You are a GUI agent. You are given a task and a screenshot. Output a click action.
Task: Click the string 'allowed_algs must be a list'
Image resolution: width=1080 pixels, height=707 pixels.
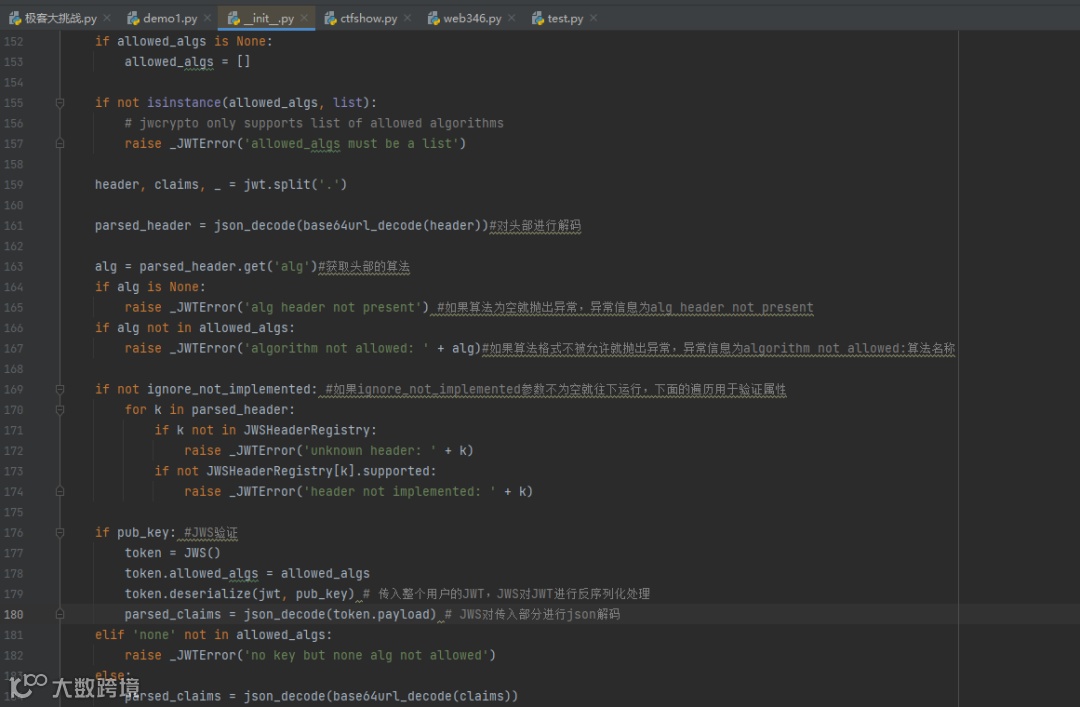point(351,143)
